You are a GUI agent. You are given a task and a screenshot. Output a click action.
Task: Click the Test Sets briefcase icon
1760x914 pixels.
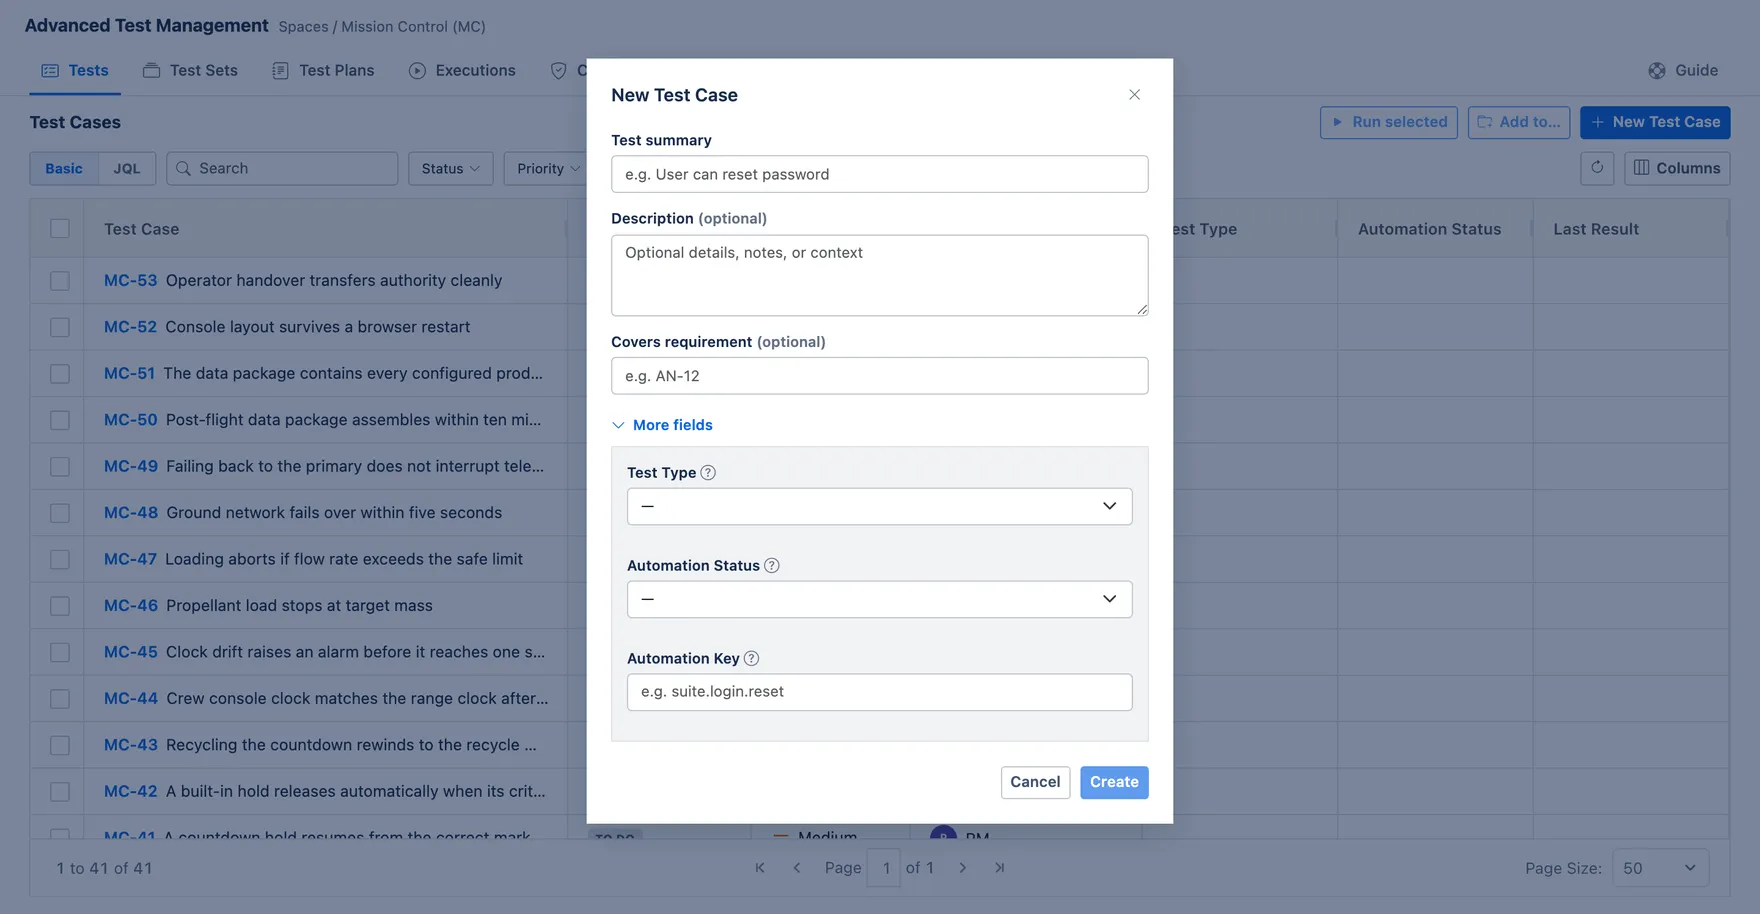pyautogui.click(x=152, y=71)
